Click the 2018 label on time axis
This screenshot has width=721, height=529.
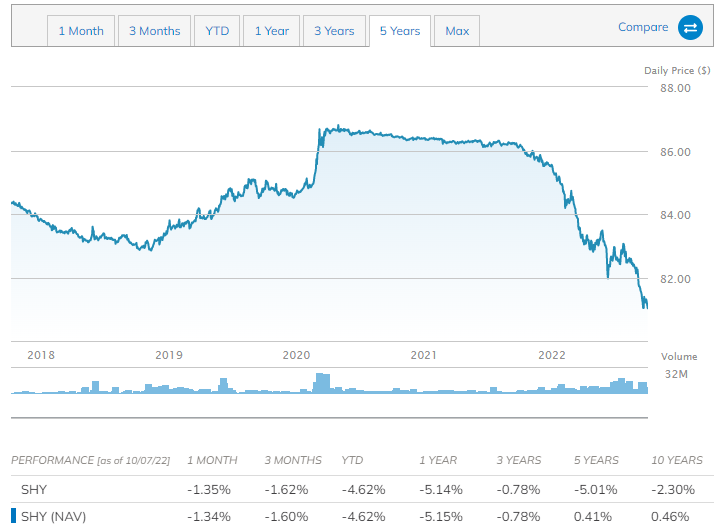pyautogui.click(x=41, y=355)
